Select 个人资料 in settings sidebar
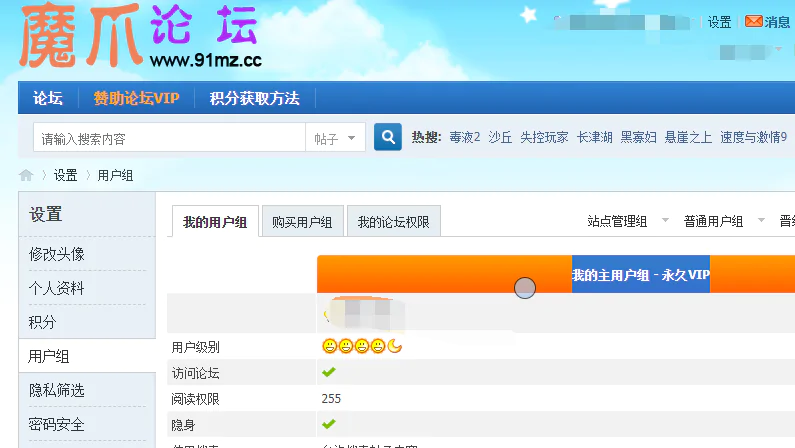 click(x=56, y=288)
